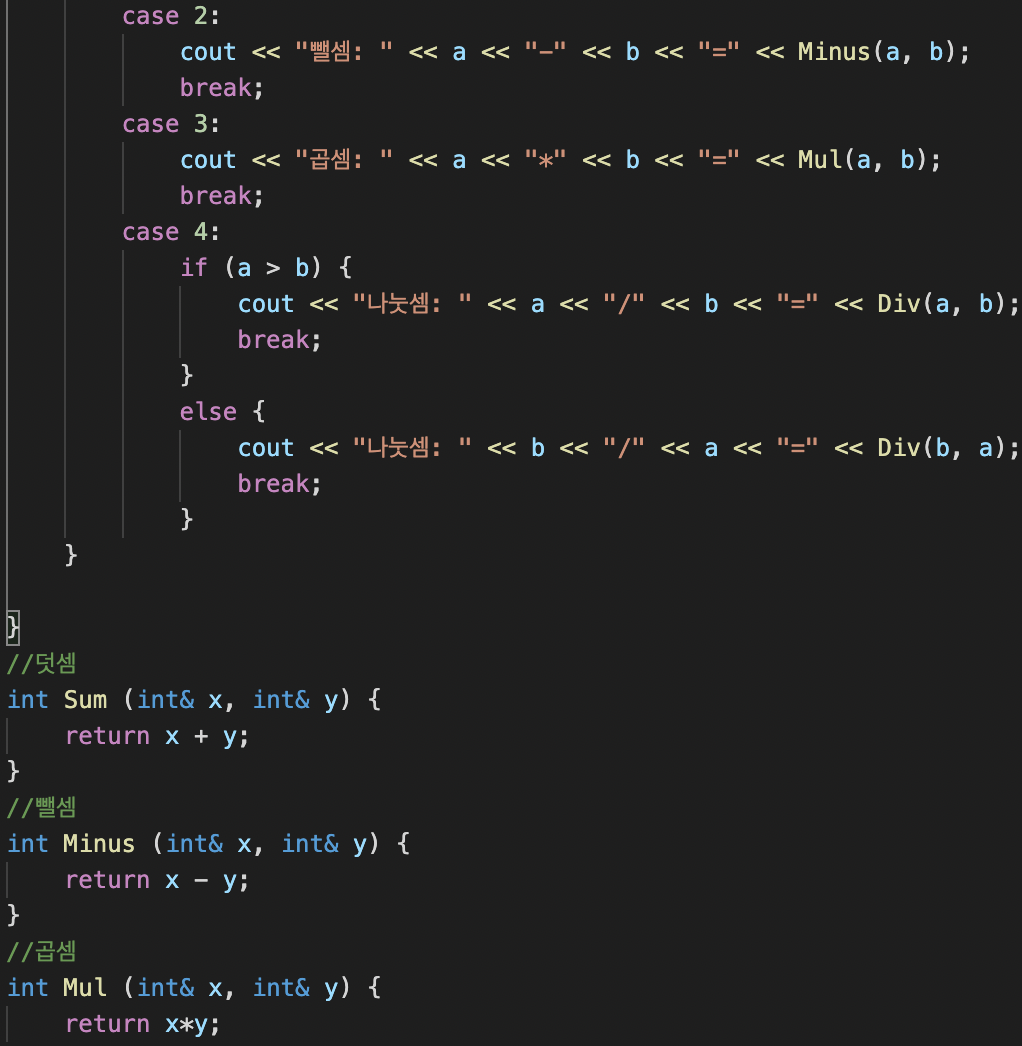Image resolution: width=1022 pixels, height=1046 pixels.
Task: Click the "곱셈: " string literal in the cout line
Action: 344,160
